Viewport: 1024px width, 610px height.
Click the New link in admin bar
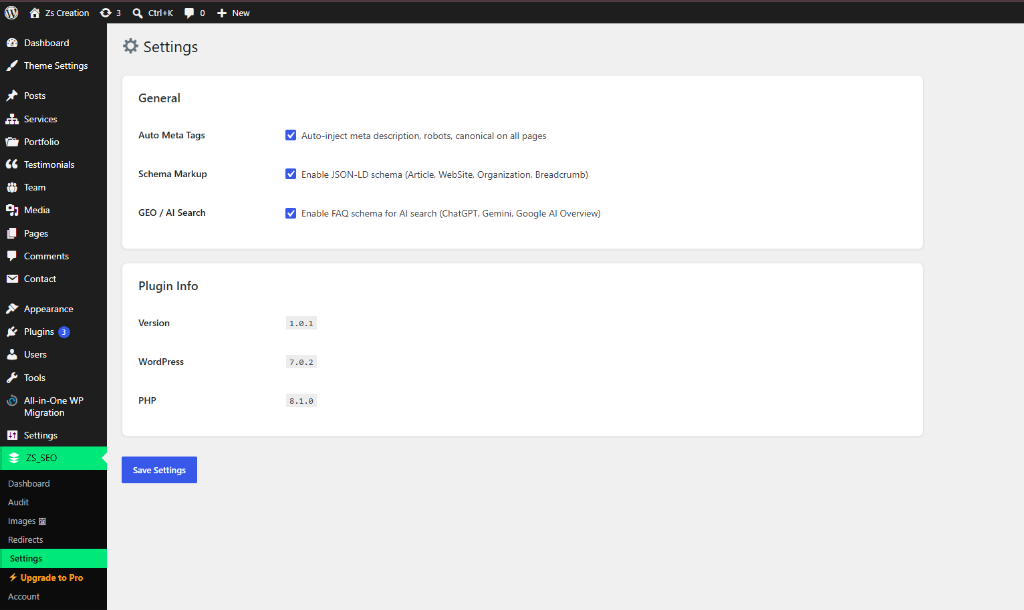(x=241, y=13)
